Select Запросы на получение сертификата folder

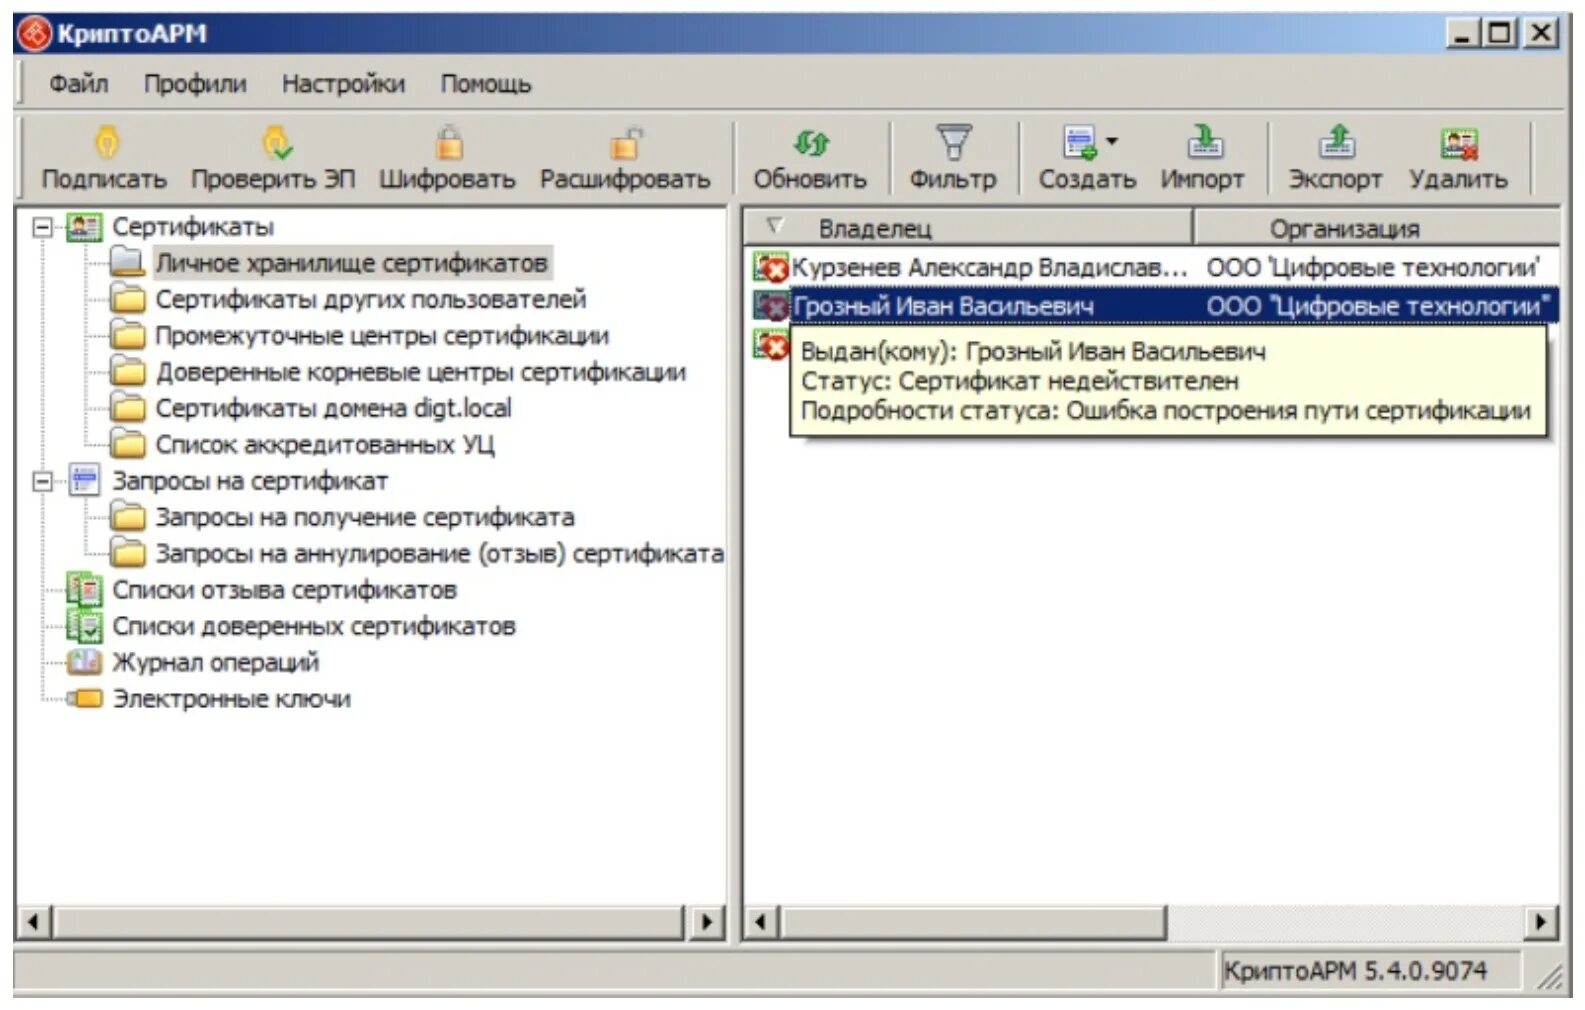(364, 517)
